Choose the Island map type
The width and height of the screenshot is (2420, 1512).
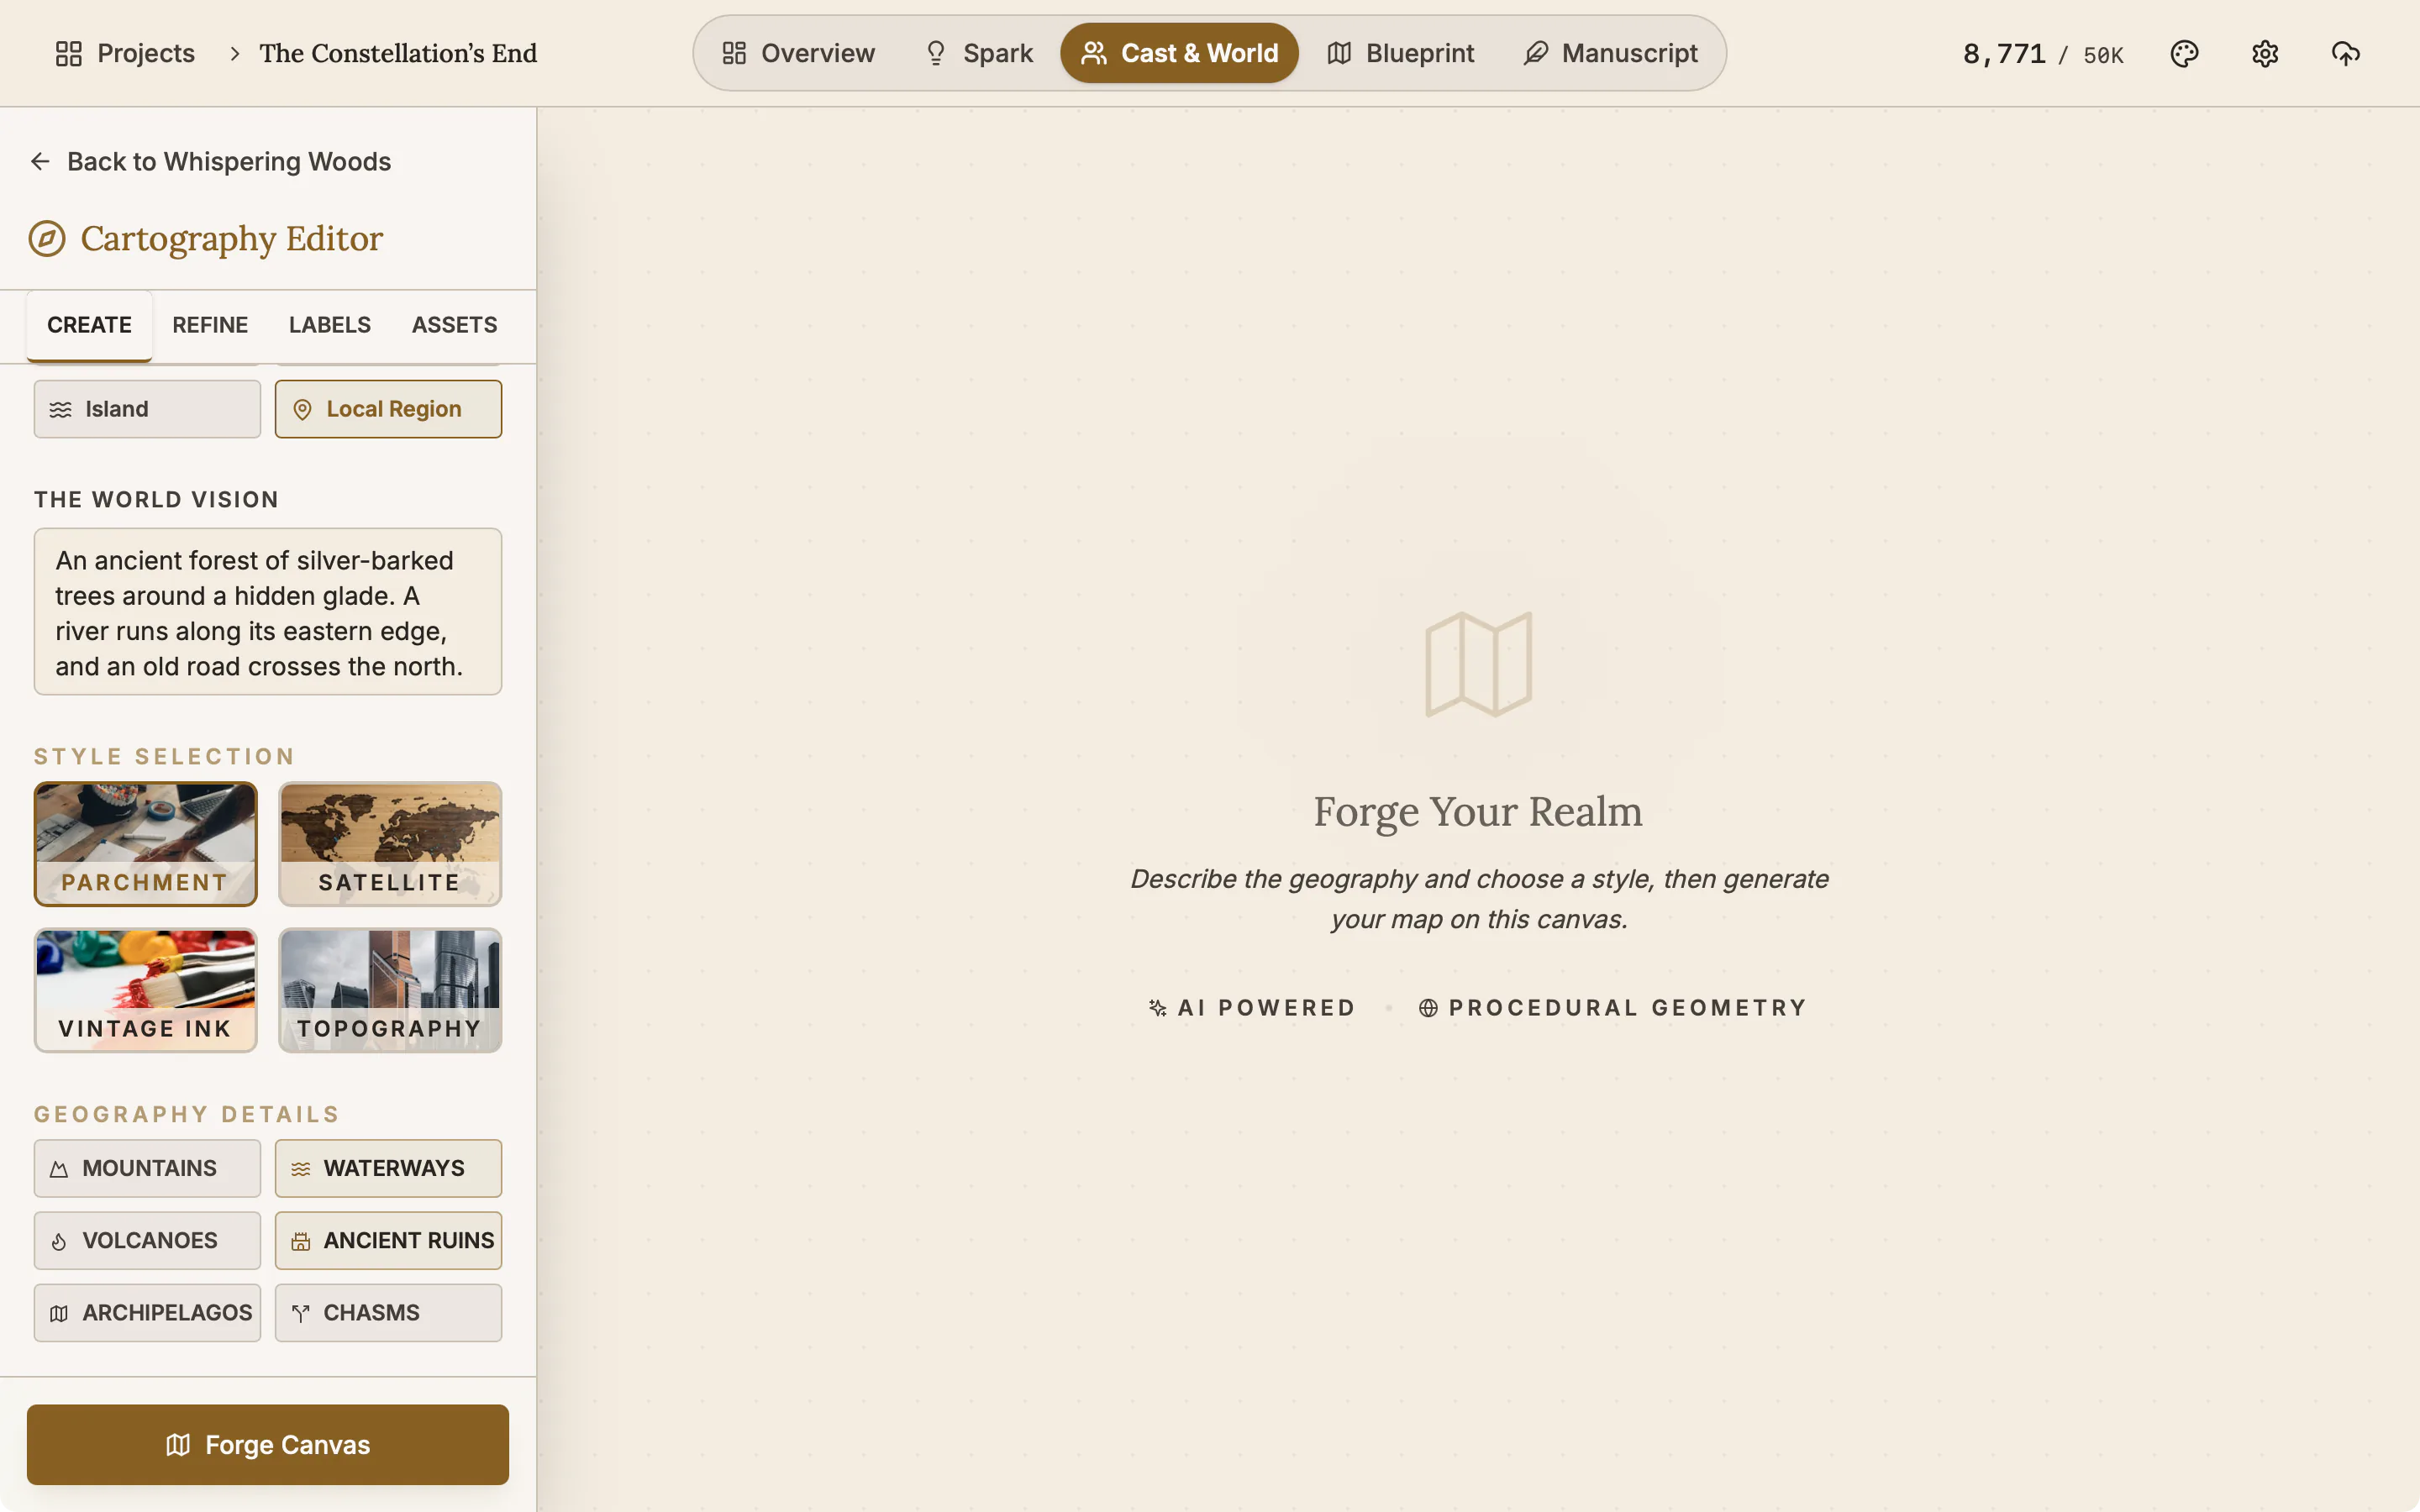(x=147, y=409)
